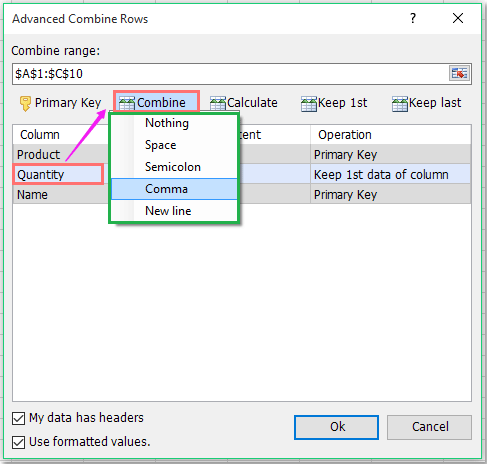Toggle Use formatted values checkbox

[x=18, y=442]
